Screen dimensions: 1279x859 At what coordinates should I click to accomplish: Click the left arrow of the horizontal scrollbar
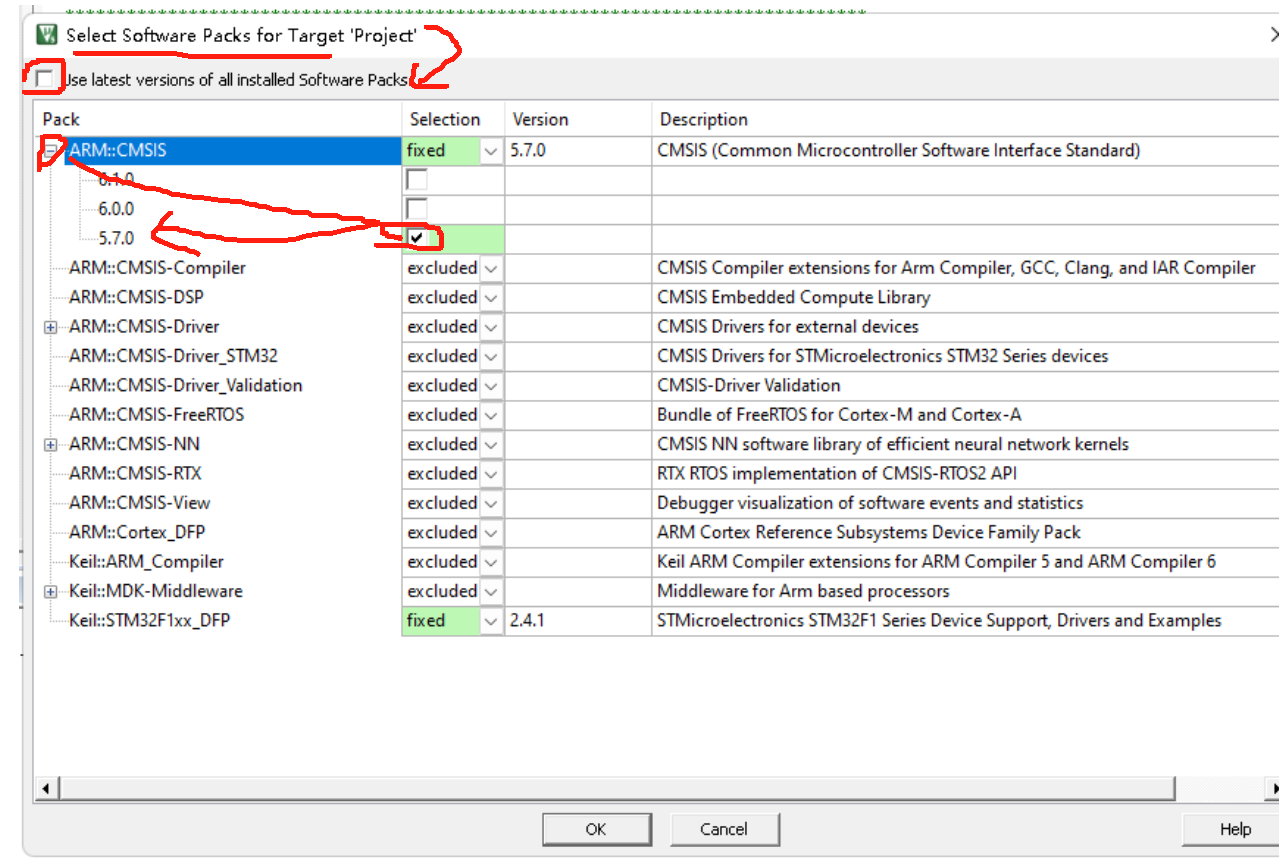(x=46, y=788)
